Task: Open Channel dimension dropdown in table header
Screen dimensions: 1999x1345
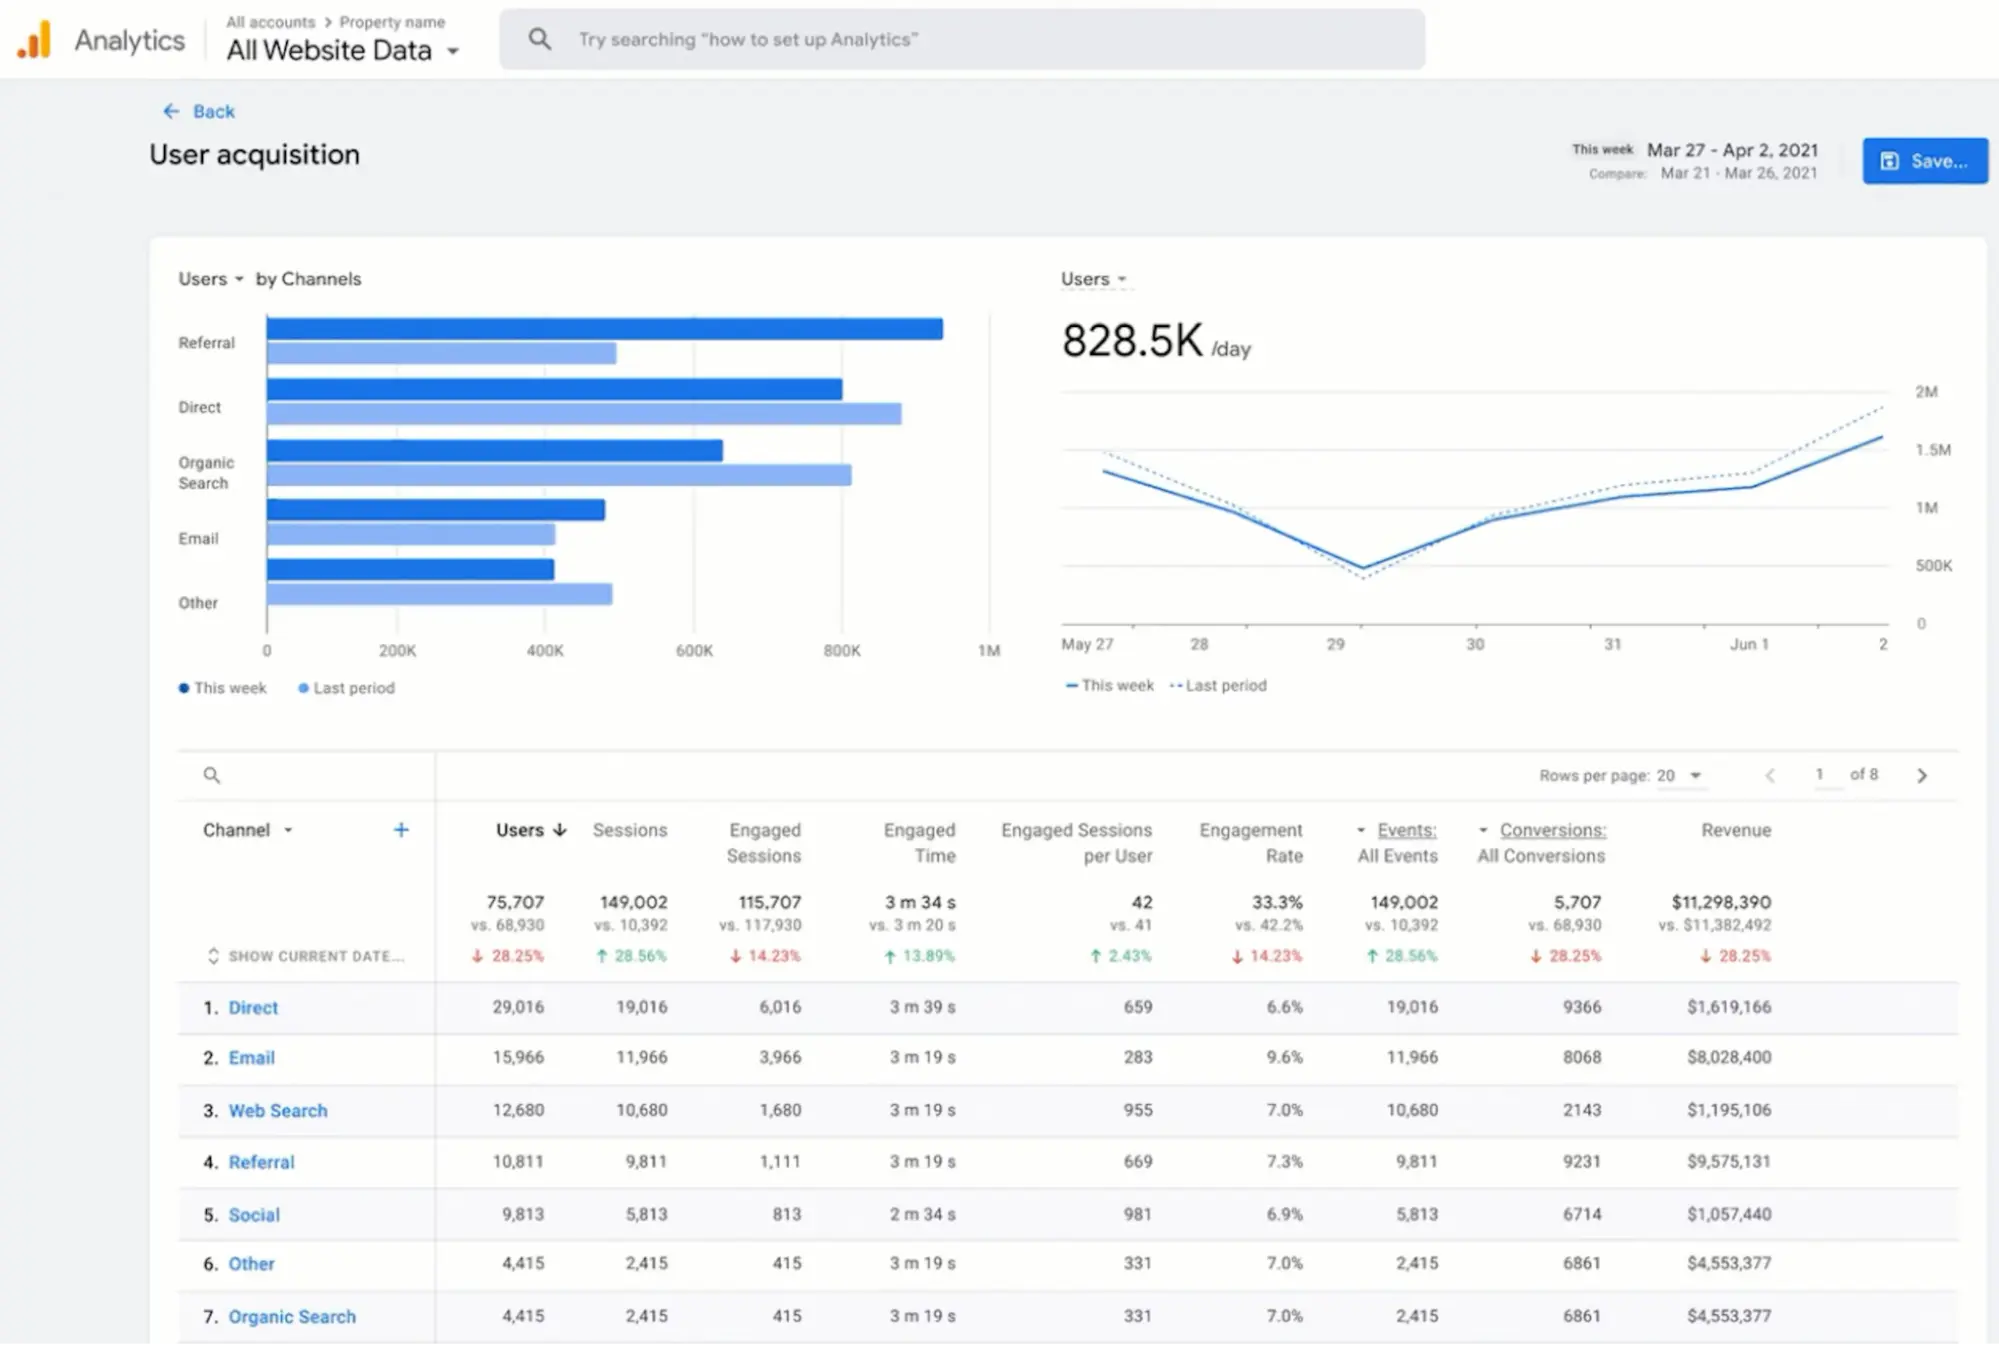Action: click(x=288, y=830)
